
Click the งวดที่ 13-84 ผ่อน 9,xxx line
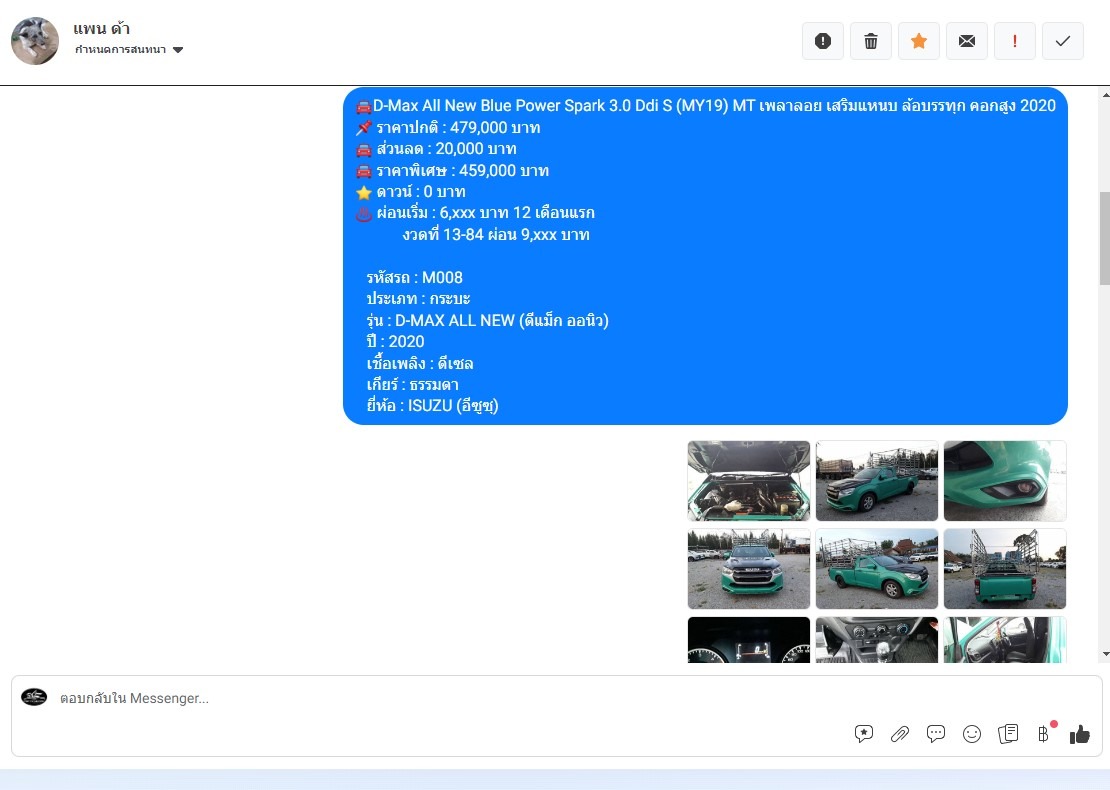(496, 235)
